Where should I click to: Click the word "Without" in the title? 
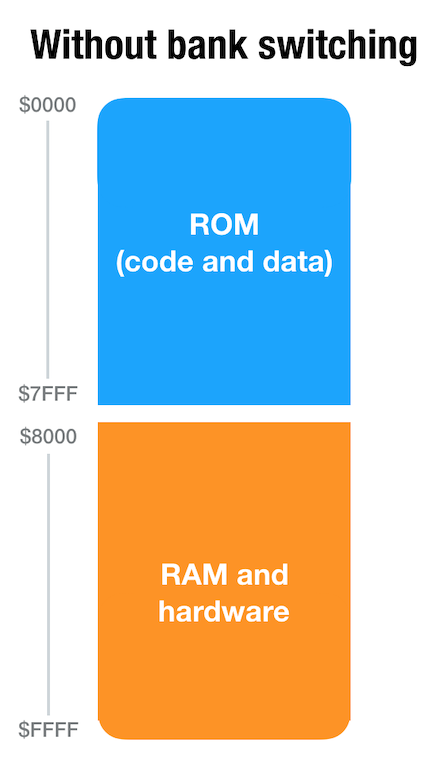coord(92,45)
